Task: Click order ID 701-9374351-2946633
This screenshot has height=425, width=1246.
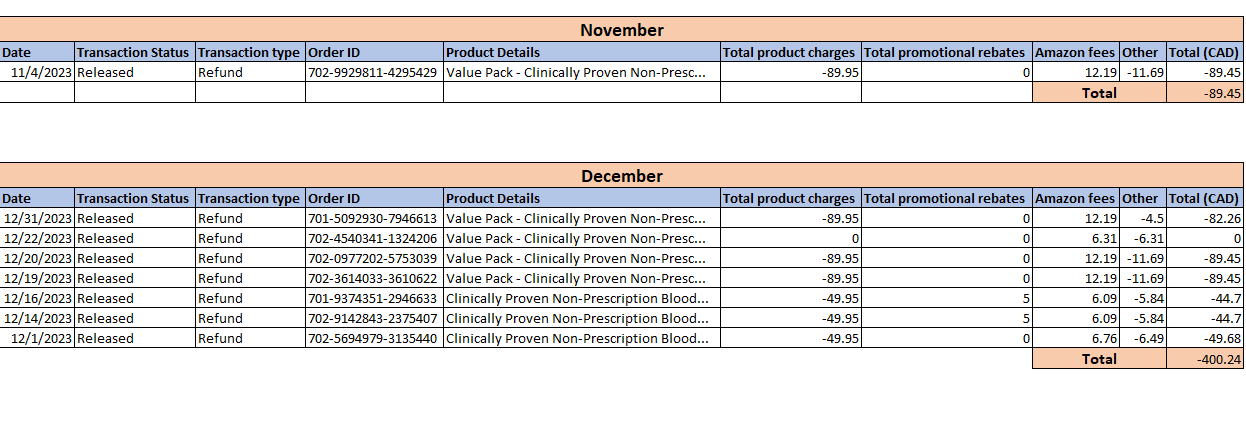Action: pos(372,298)
